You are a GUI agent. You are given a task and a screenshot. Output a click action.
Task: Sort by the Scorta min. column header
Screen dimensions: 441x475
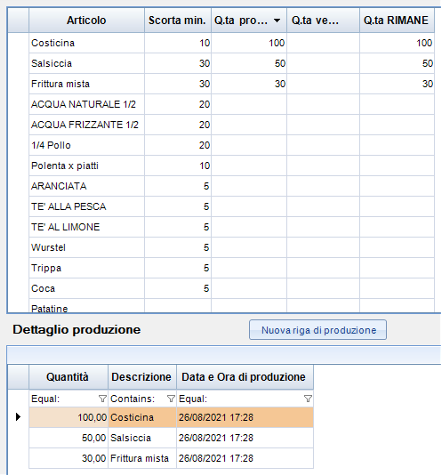coord(178,20)
